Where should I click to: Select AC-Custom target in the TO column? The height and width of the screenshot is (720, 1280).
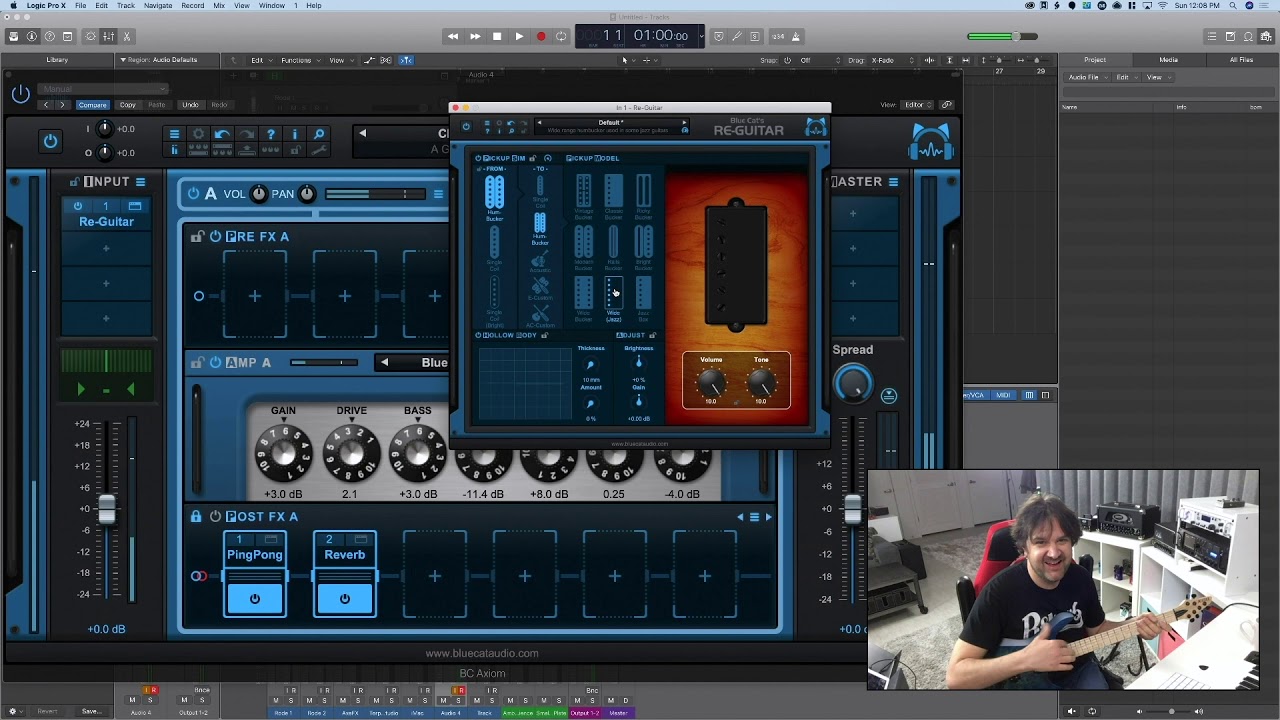pyautogui.click(x=540, y=317)
